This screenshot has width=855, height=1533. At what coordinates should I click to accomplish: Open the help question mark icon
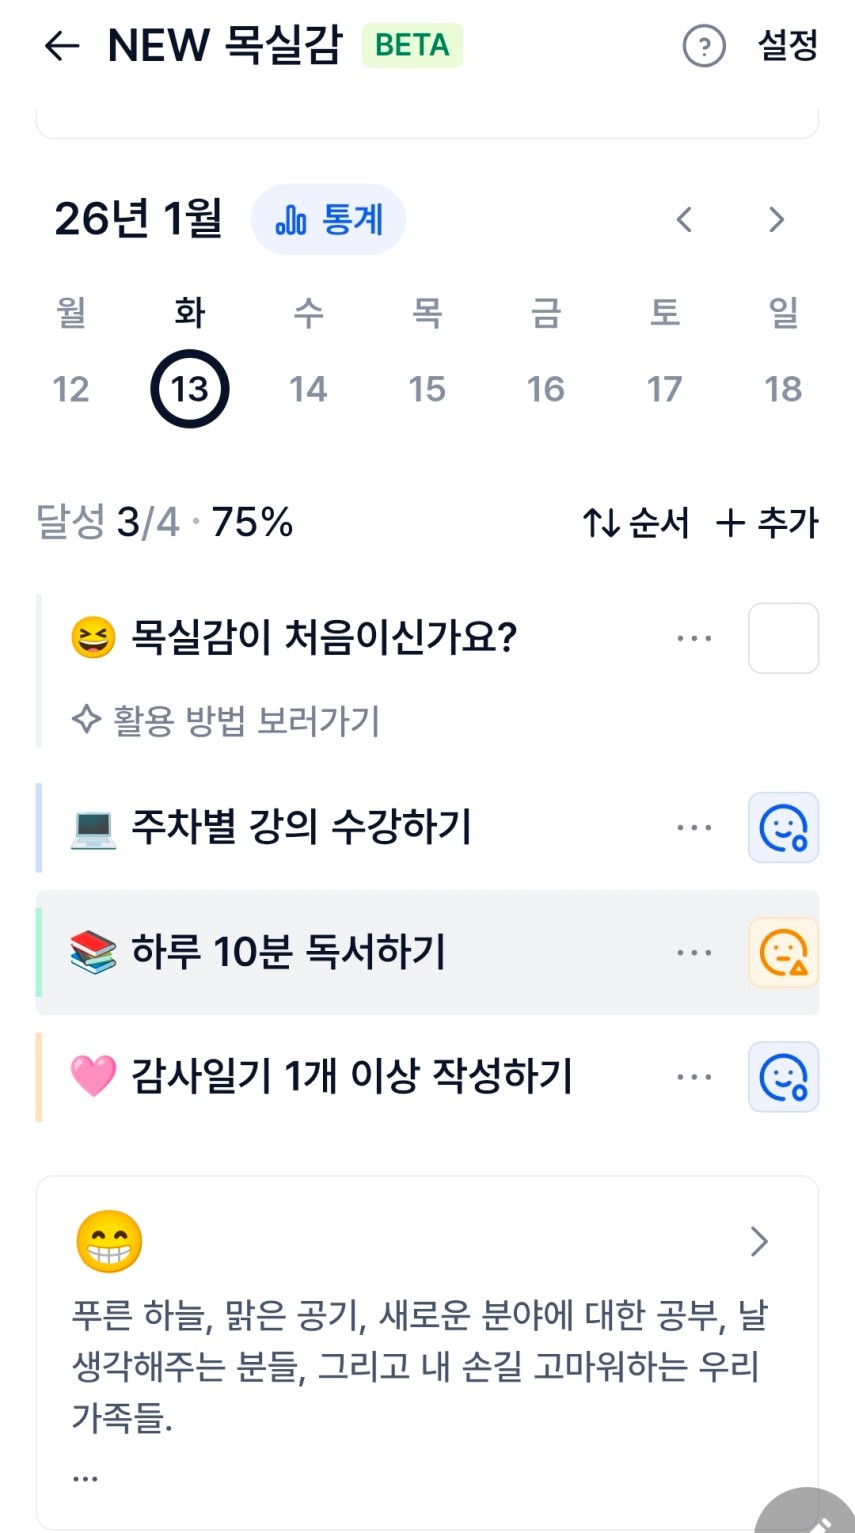[x=703, y=46]
